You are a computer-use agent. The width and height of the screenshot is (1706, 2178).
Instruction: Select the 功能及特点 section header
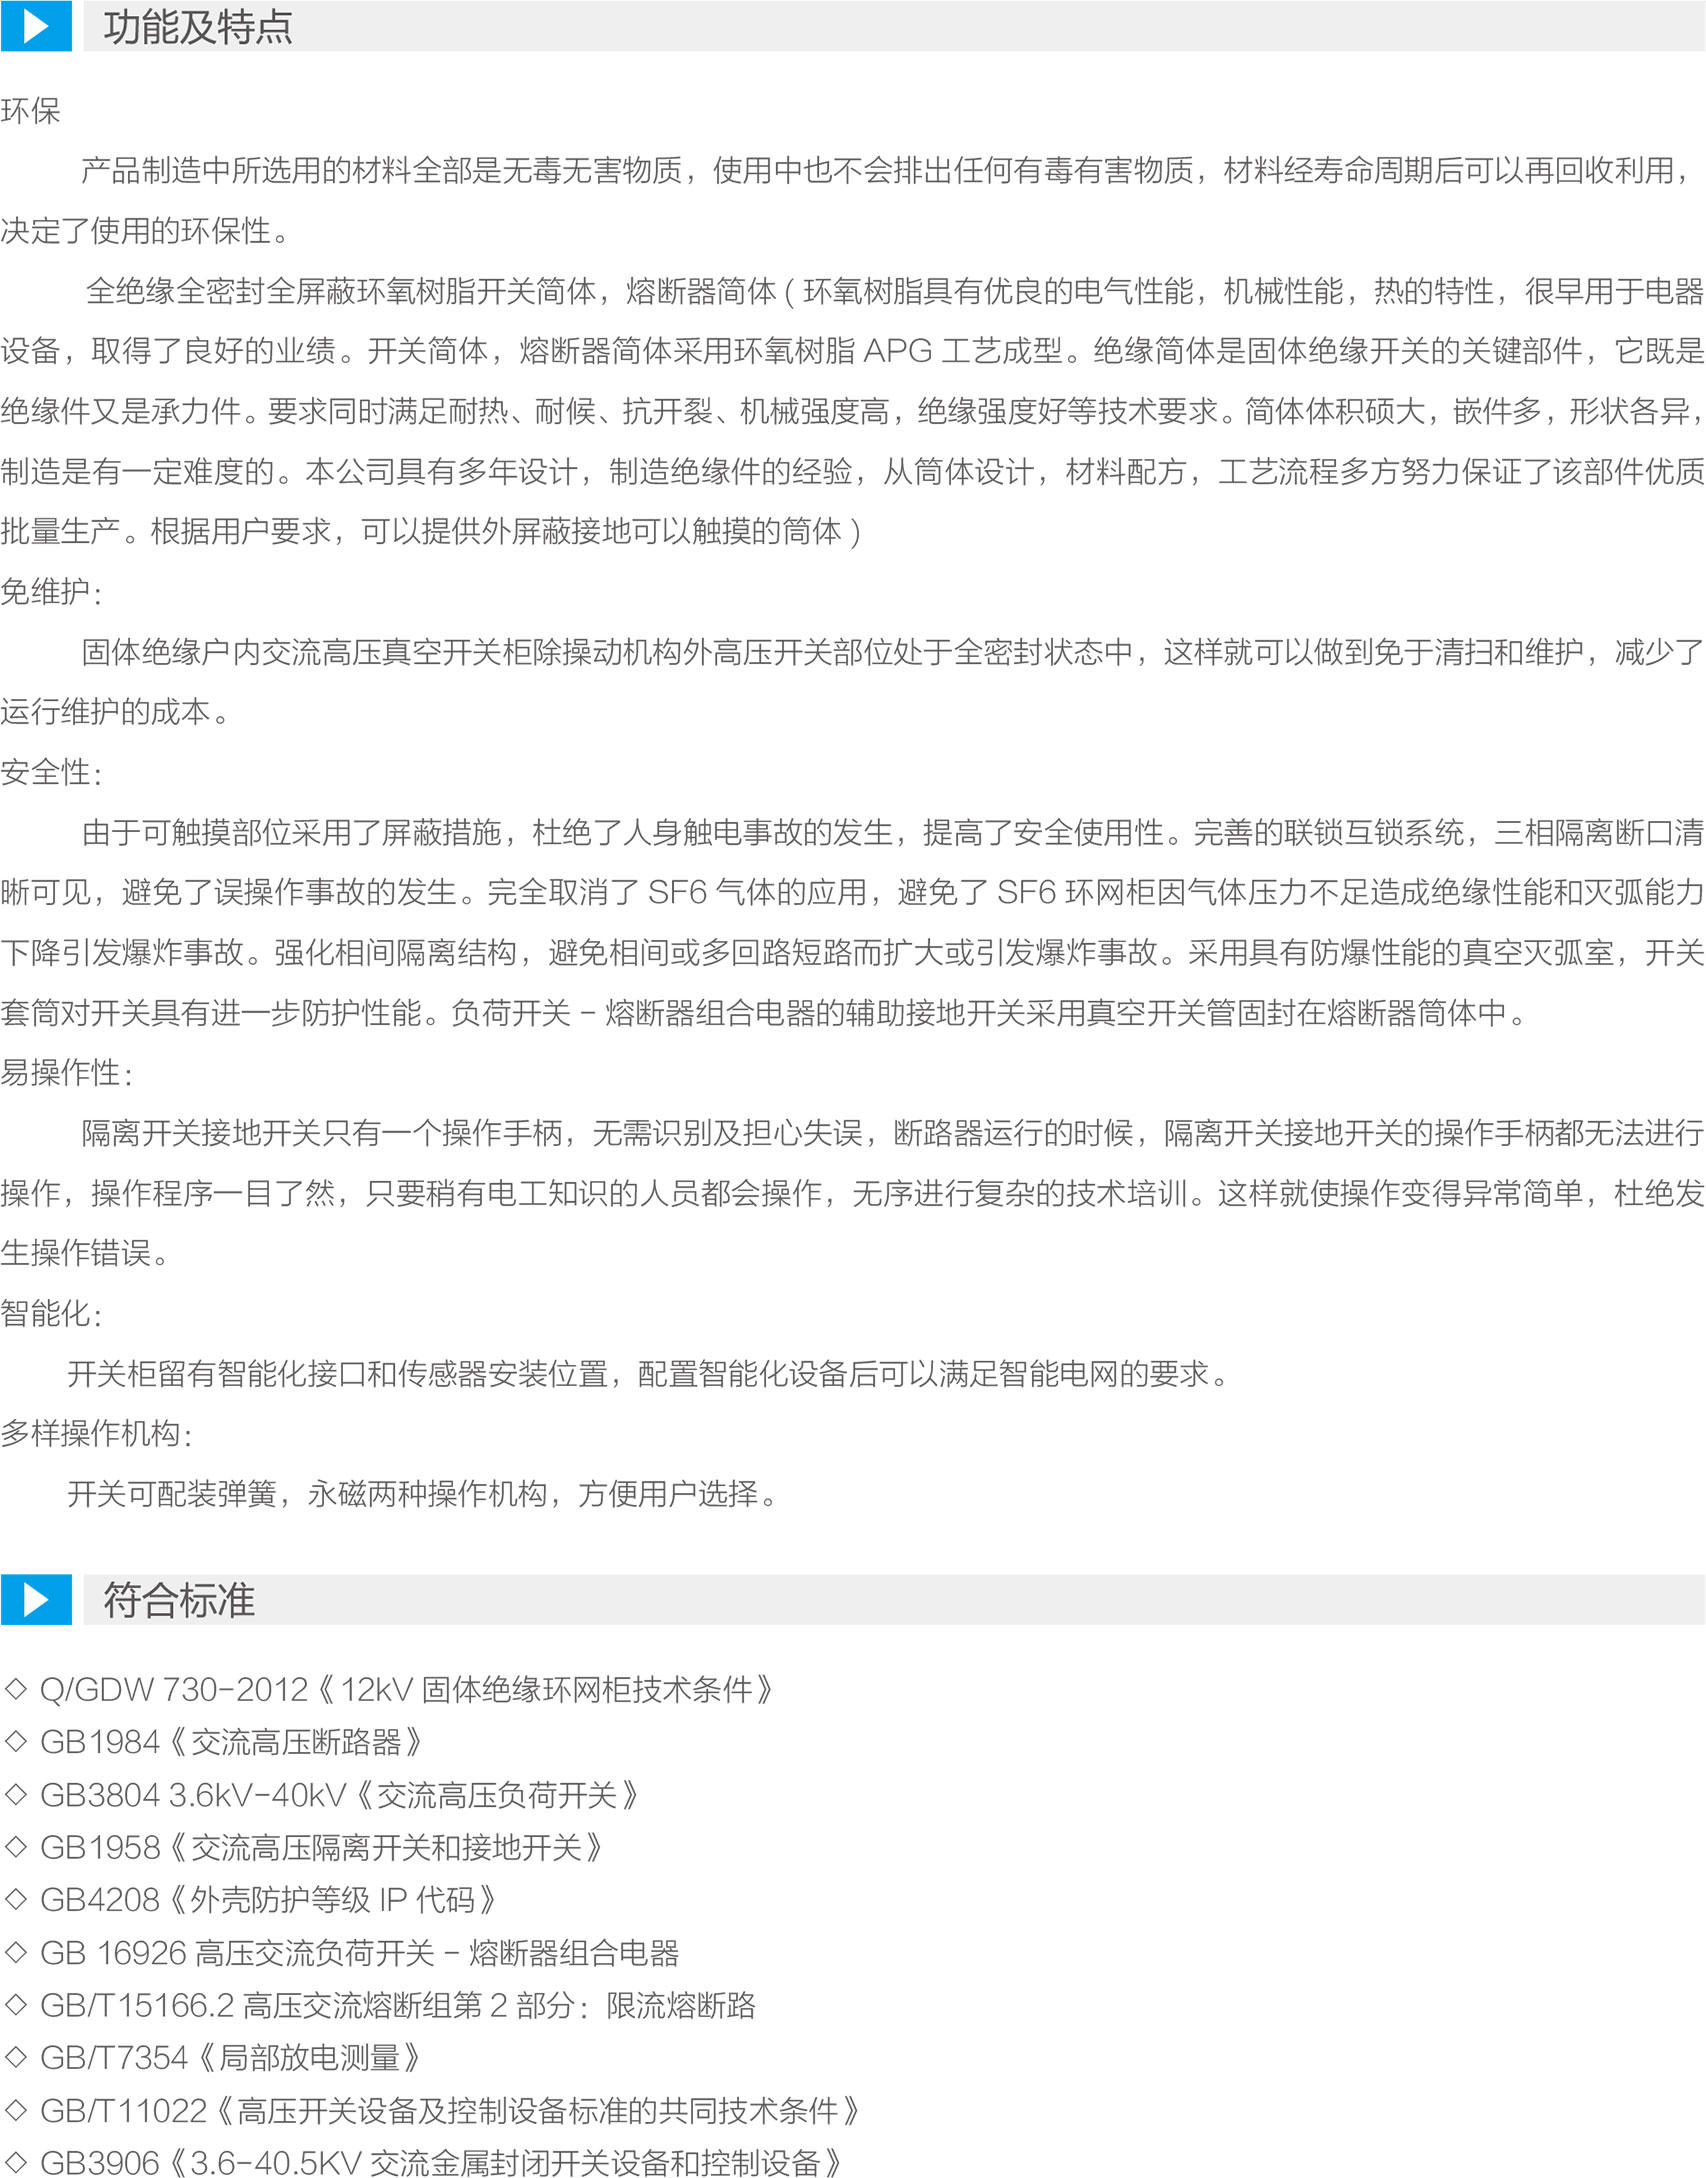(198, 27)
